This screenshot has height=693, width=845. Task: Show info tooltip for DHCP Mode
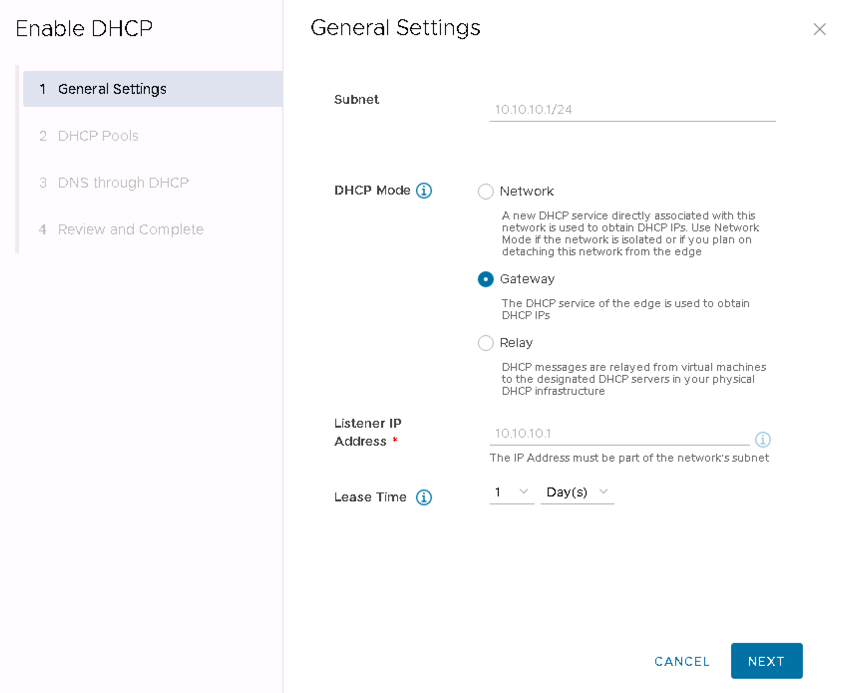click(x=424, y=191)
